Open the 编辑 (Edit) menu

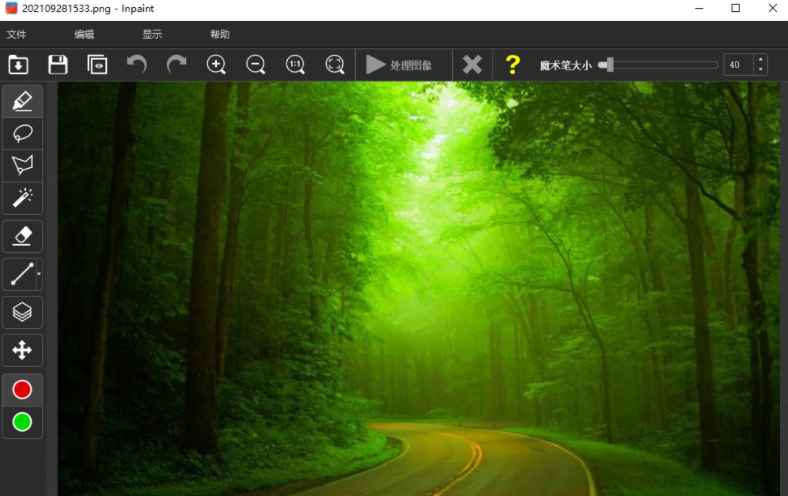click(x=84, y=34)
